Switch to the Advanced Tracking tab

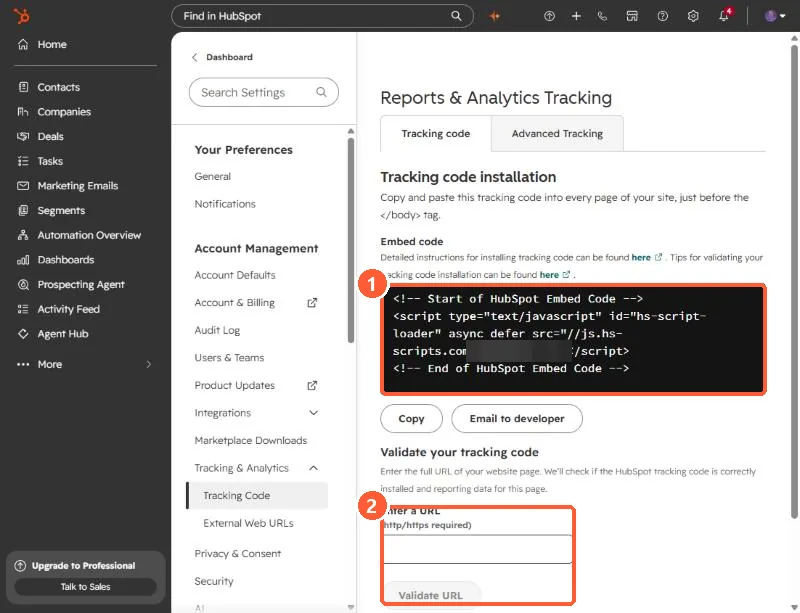pyautogui.click(x=557, y=134)
